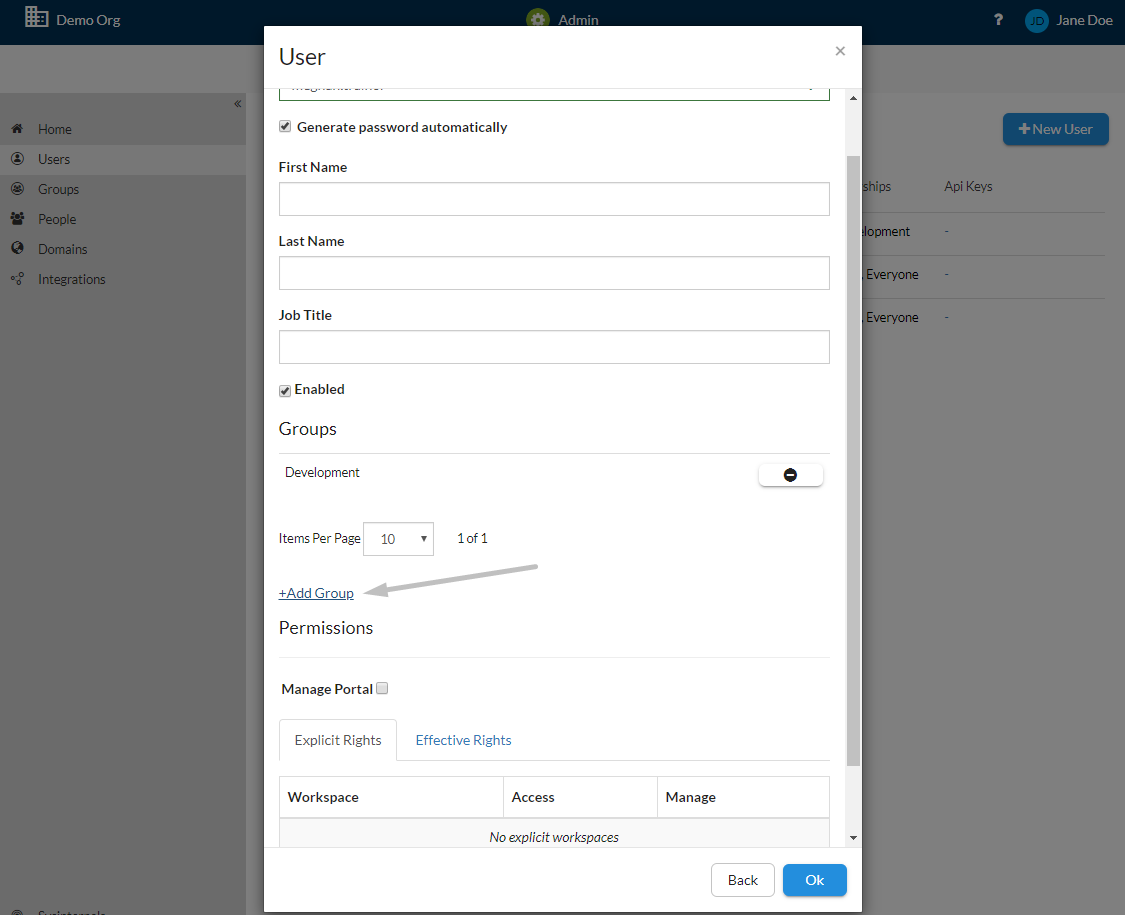This screenshot has width=1125, height=915.
Task: Collapse the sidebar with the double-chevron icon
Action: pyautogui.click(x=237, y=104)
